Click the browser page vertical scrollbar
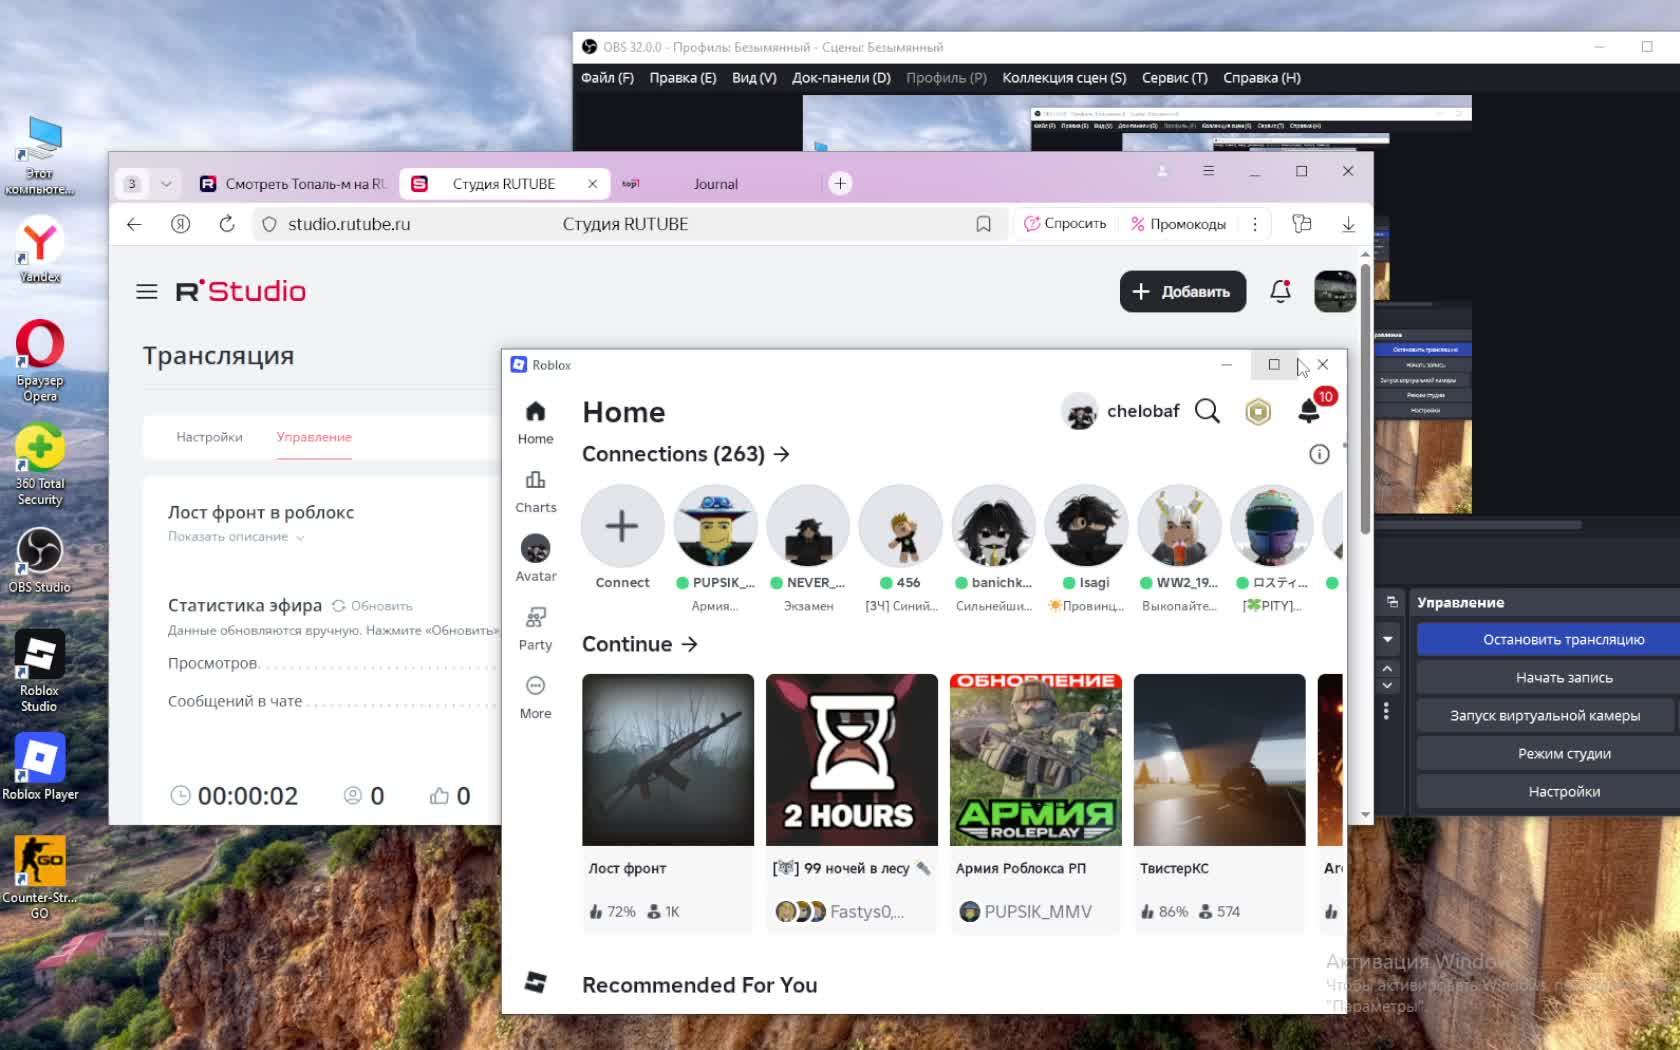The height and width of the screenshot is (1050, 1680). 1365,400
